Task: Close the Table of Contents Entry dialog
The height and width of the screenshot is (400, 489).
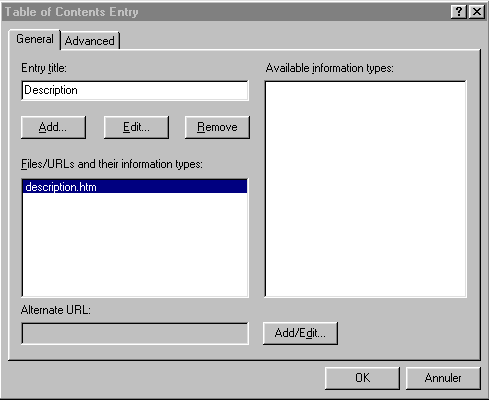Action: pos(477,12)
